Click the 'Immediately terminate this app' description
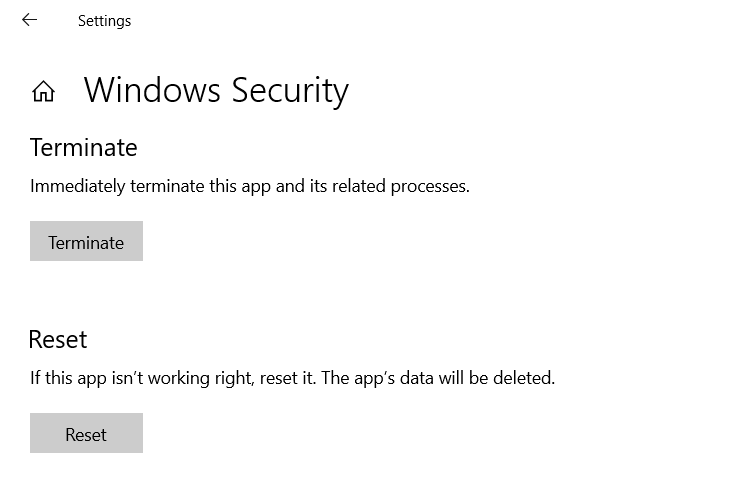This screenshot has height=500, width=750. tap(250, 186)
